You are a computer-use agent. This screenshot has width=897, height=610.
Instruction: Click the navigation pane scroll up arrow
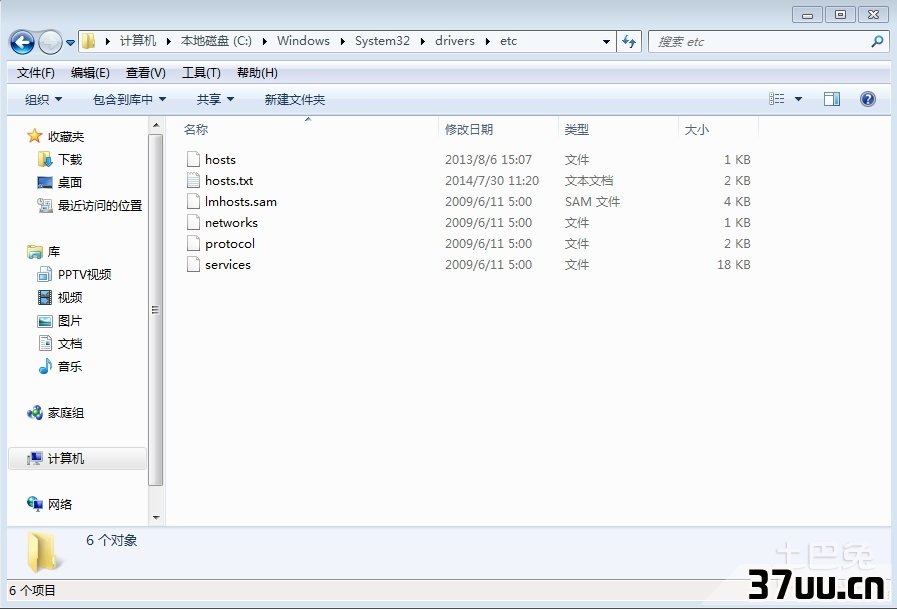[x=156, y=125]
